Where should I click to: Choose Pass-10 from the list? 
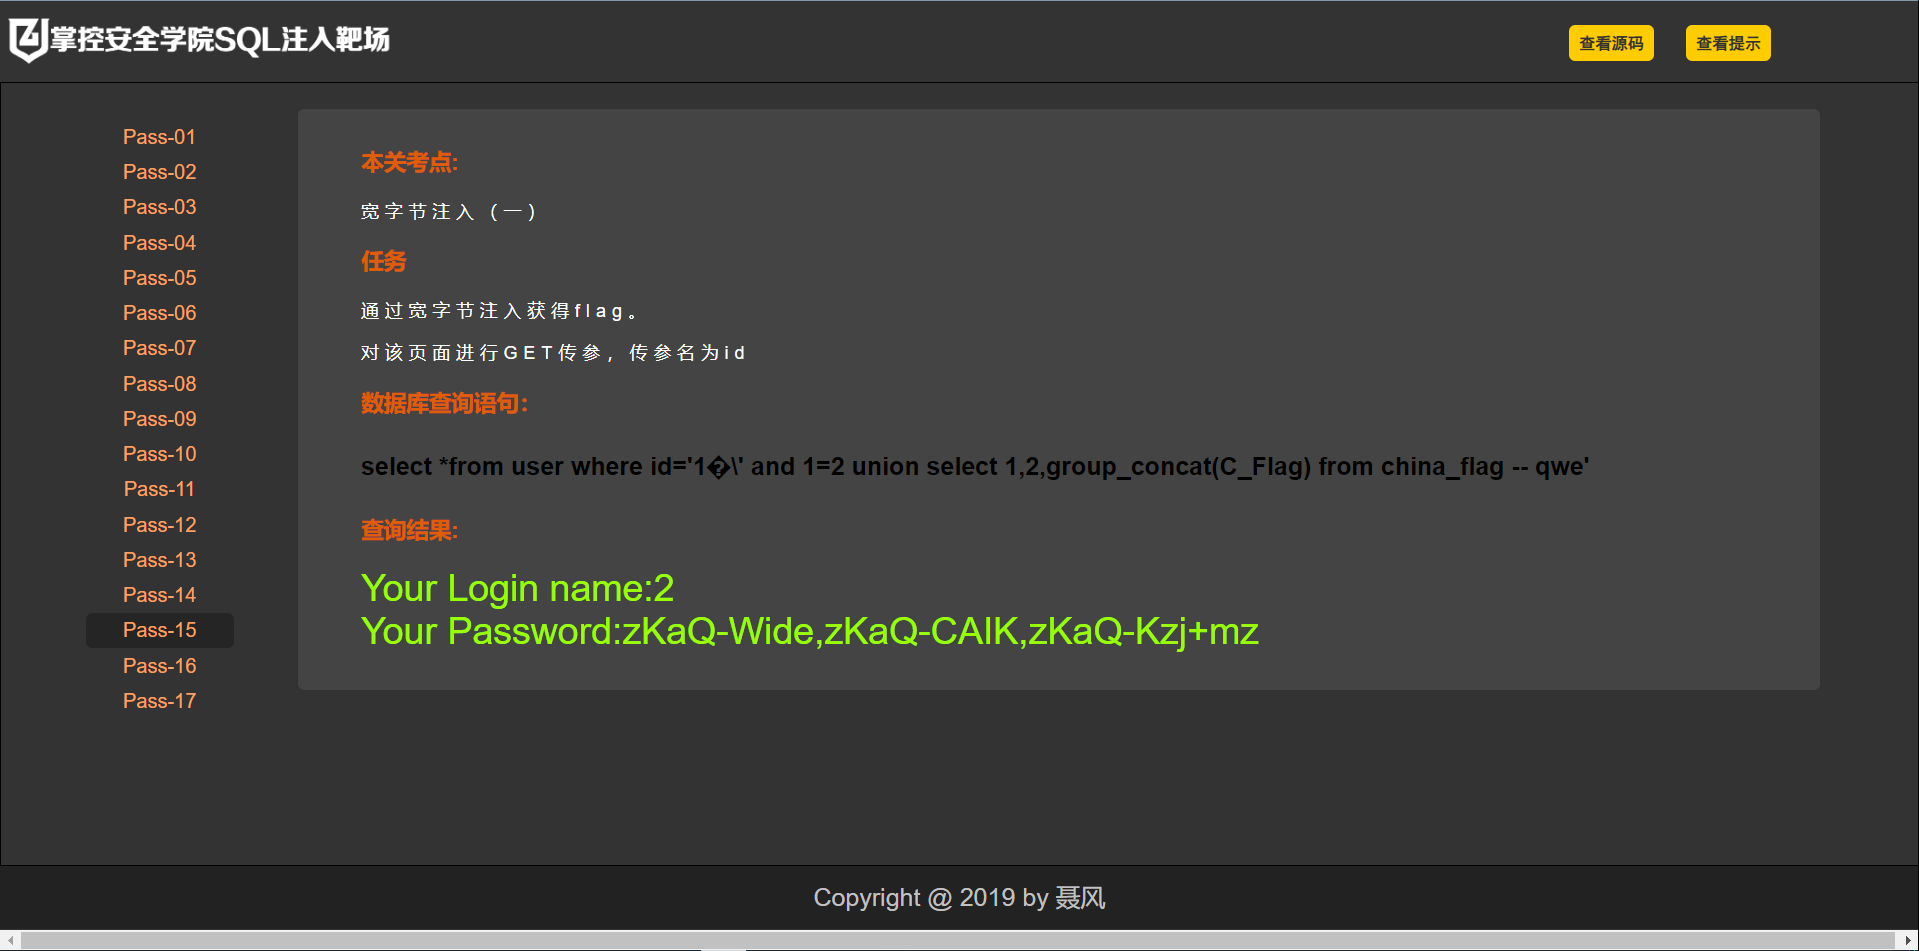160,454
